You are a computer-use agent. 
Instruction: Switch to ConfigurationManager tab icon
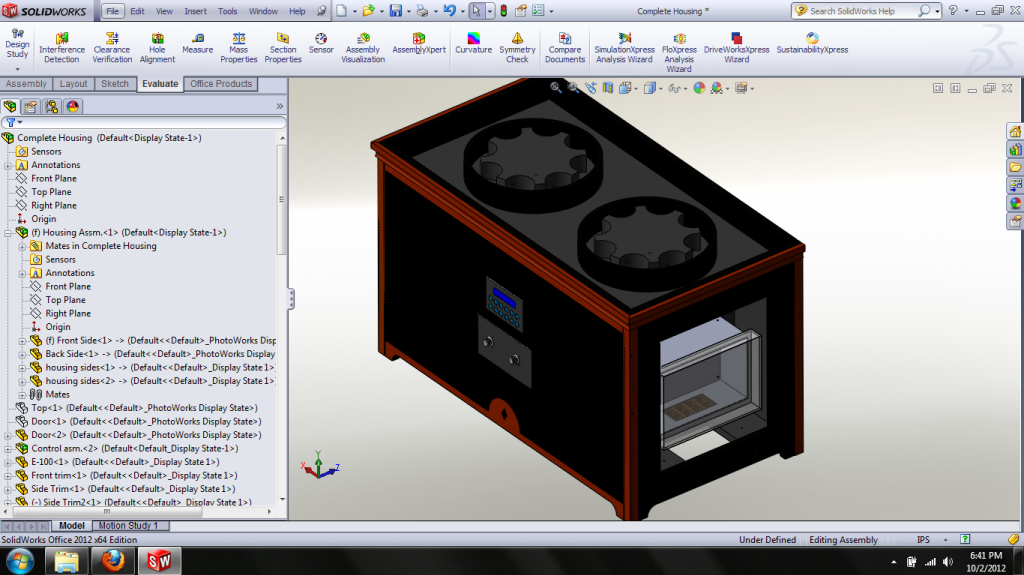[x=52, y=107]
